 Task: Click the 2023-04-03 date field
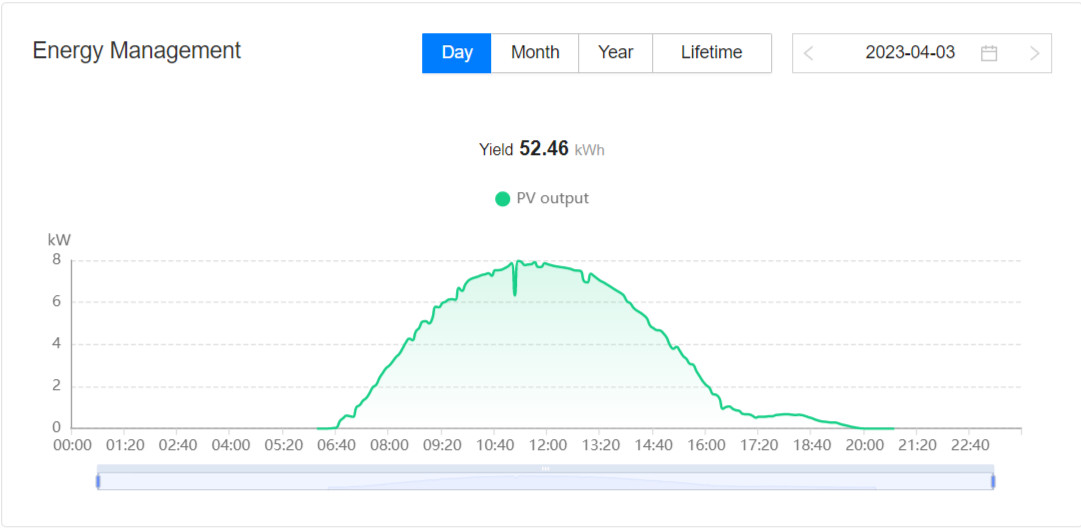coord(909,53)
